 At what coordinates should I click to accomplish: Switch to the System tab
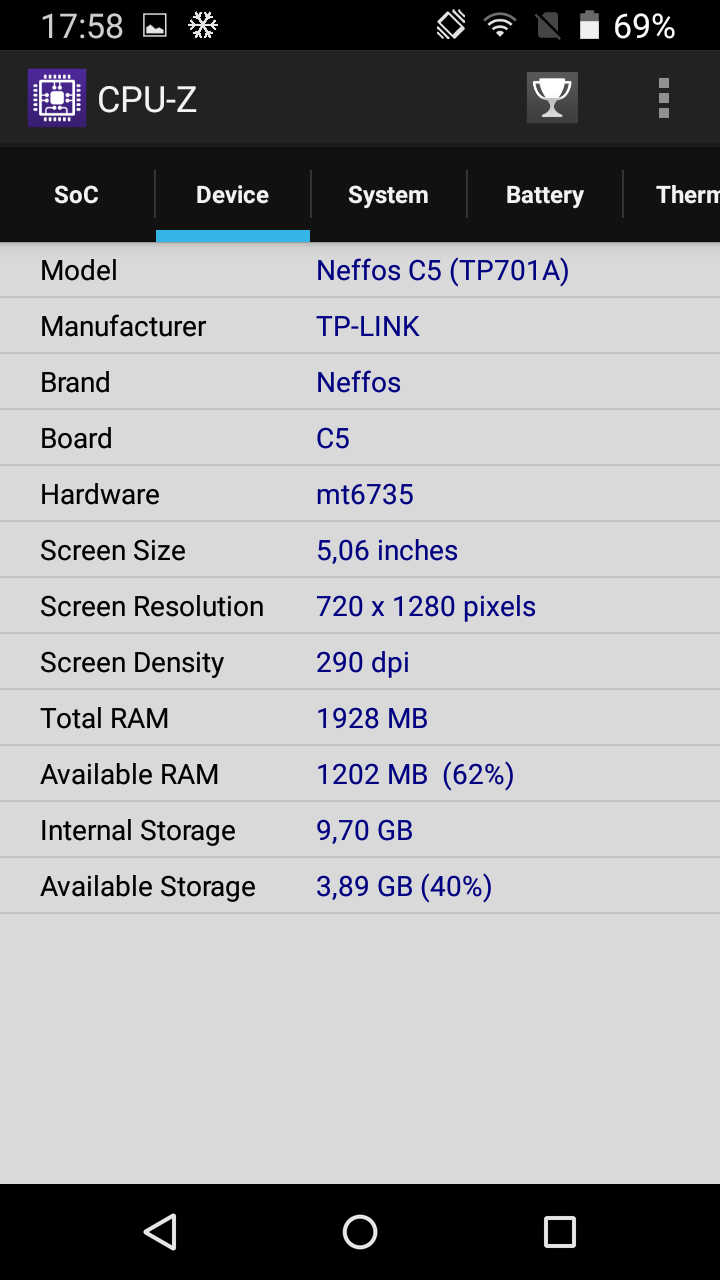tap(388, 194)
